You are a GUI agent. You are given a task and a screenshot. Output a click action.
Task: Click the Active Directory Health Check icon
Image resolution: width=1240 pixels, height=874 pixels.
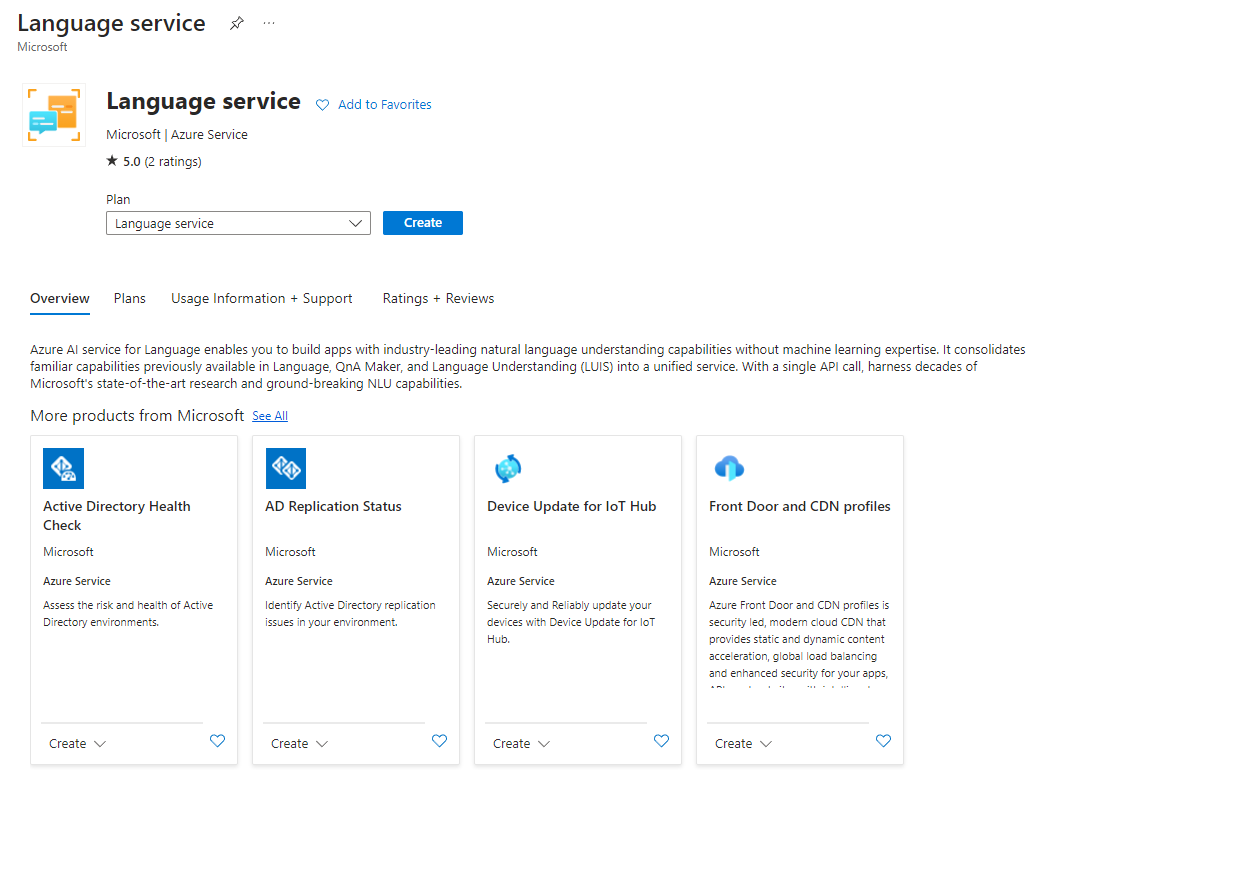coord(63,468)
